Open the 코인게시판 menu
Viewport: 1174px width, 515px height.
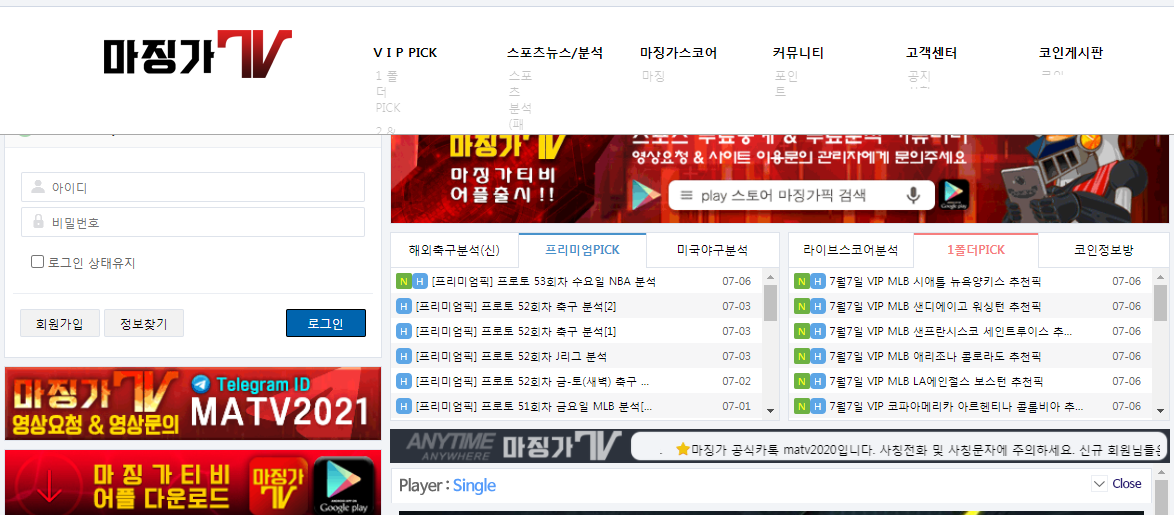tap(1071, 53)
